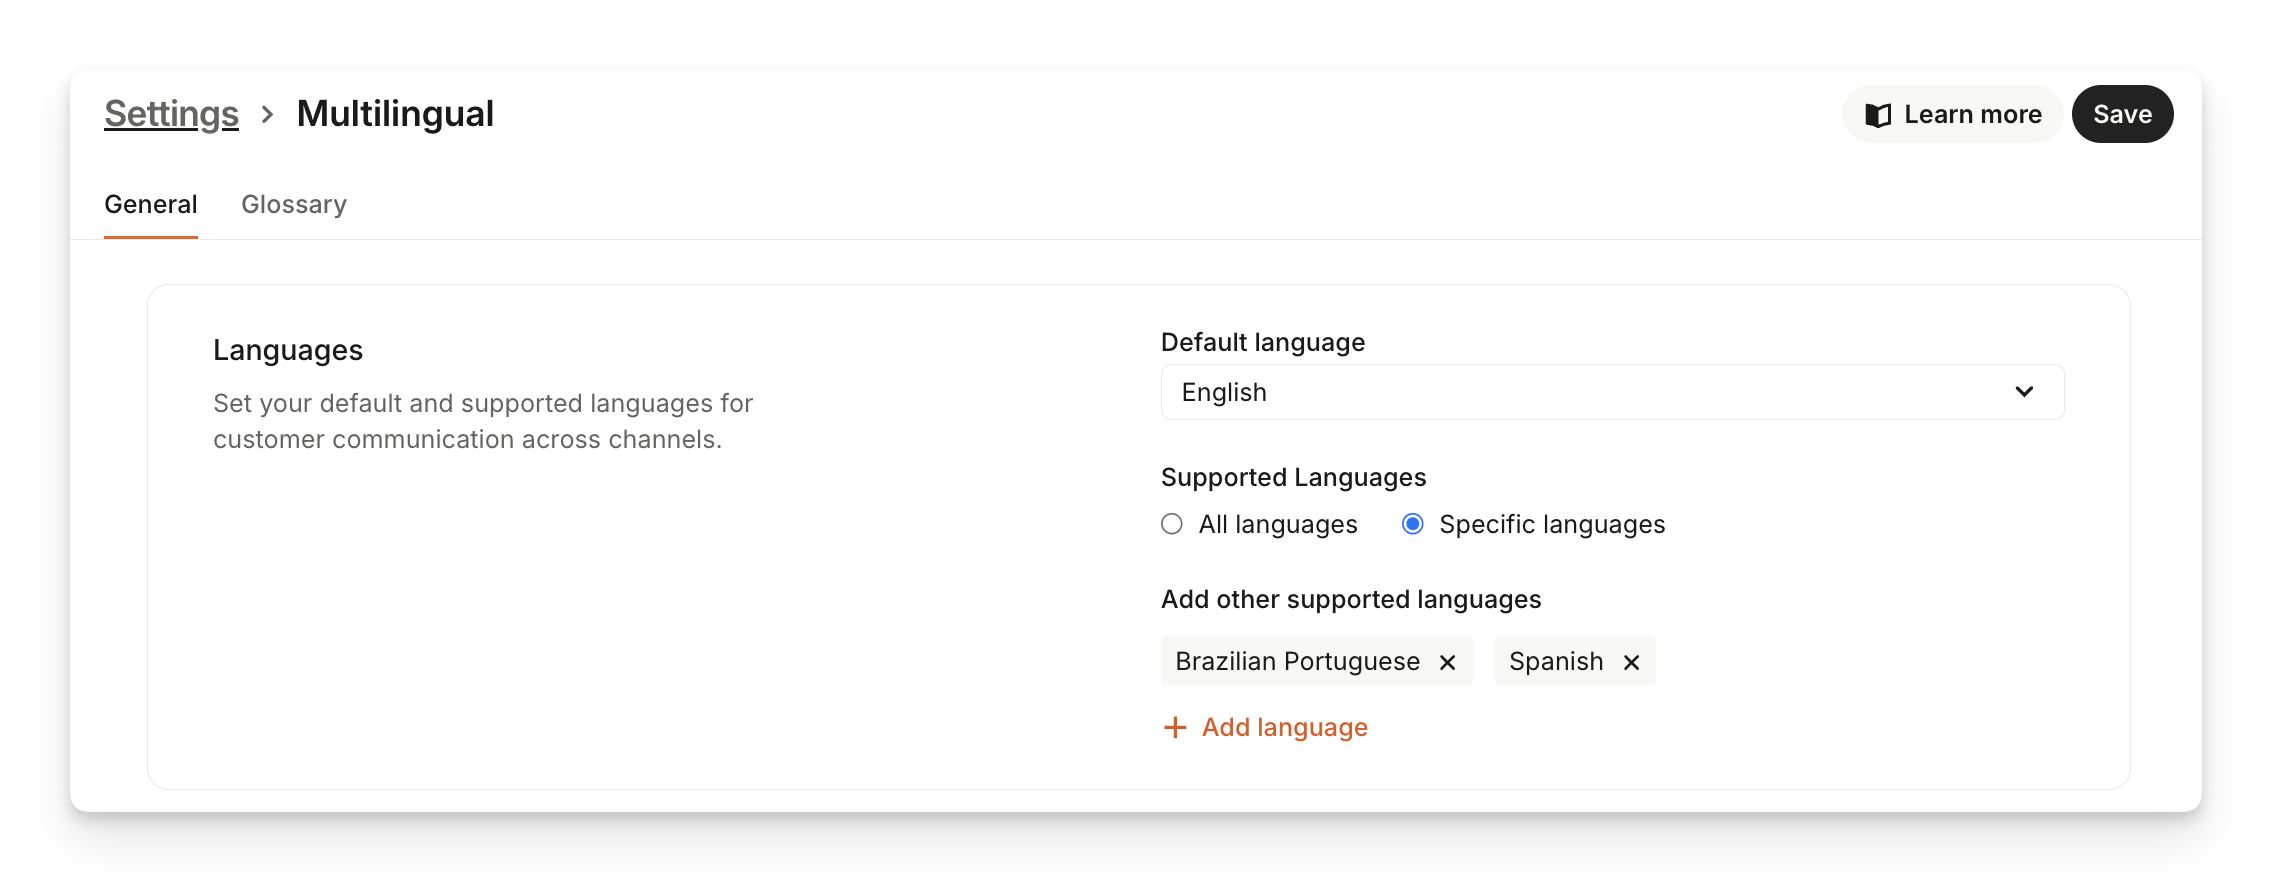2272x882 pixels.
Task: Click the Add language link text
Action: tap(1284, 727)
